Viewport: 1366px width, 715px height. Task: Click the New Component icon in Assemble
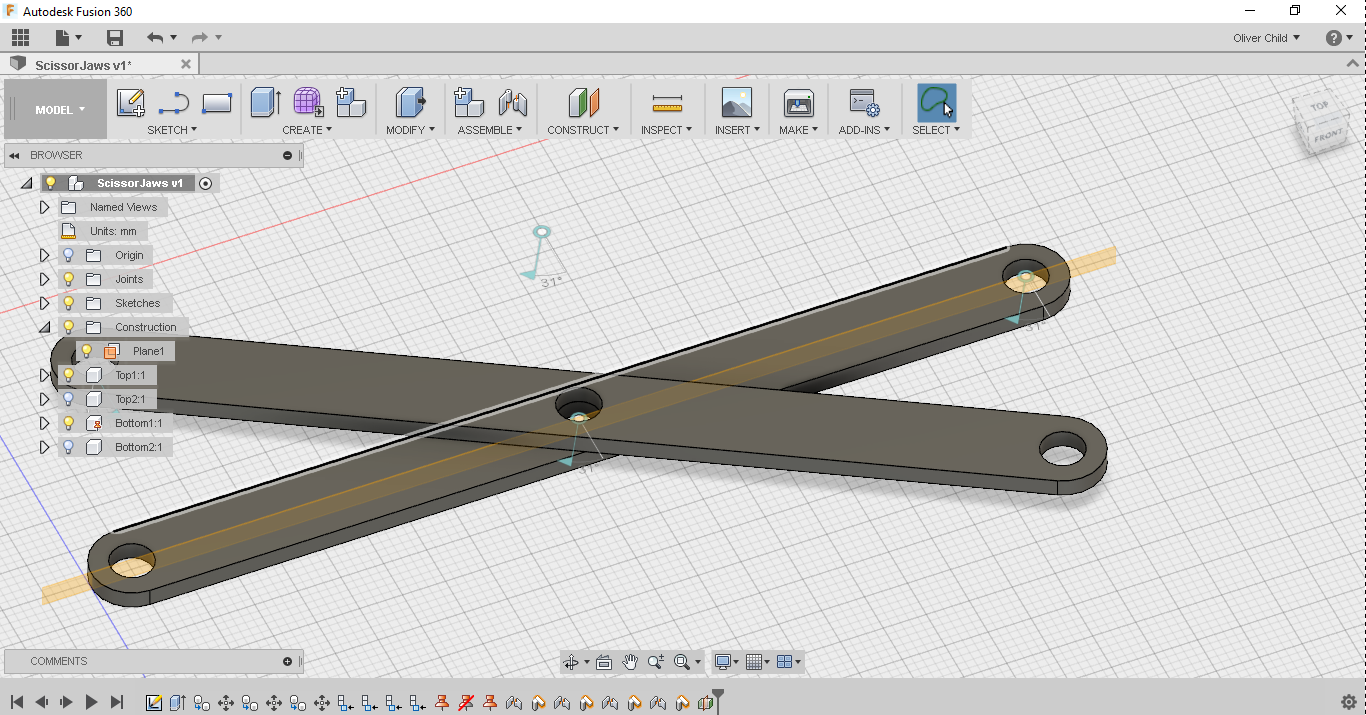point(469,103)
